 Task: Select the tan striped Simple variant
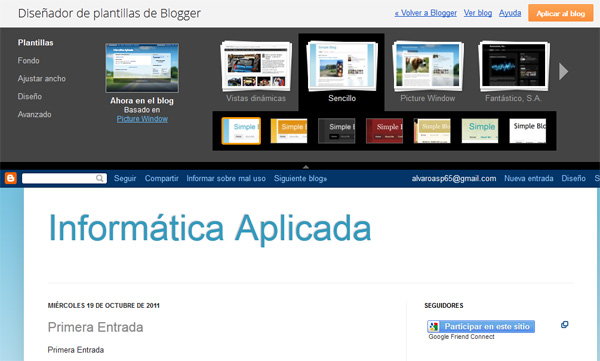432,131
